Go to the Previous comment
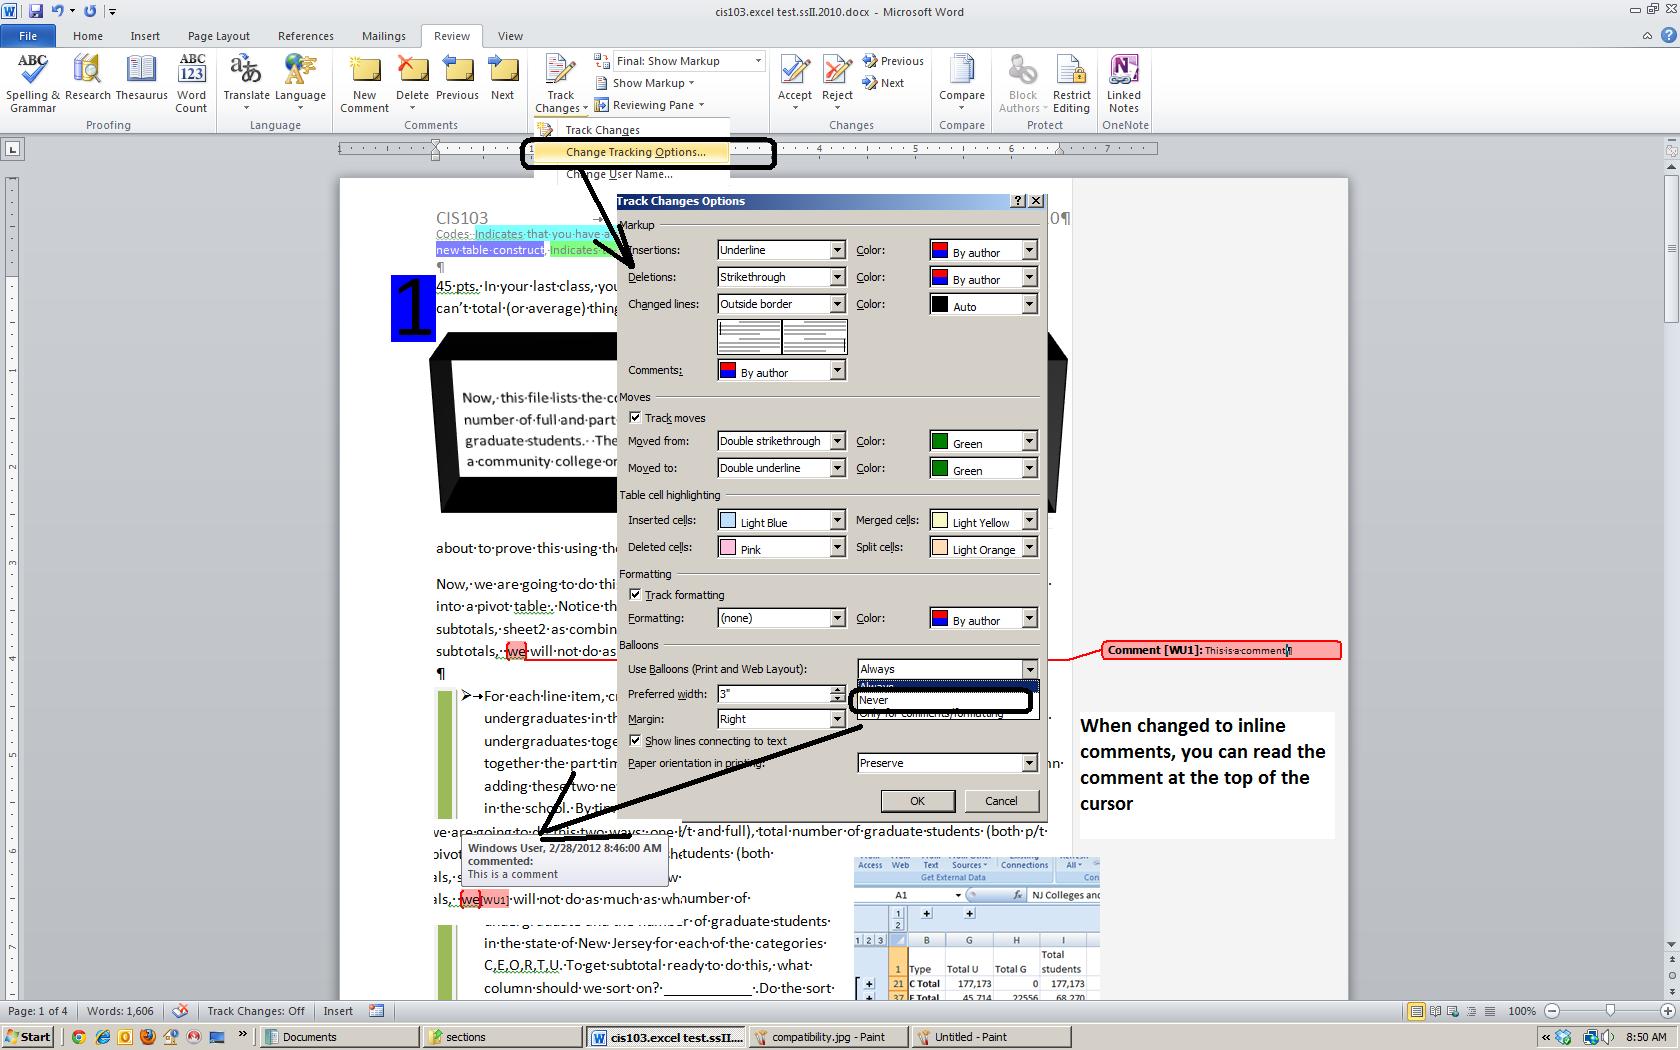 (x=457, y=78)
